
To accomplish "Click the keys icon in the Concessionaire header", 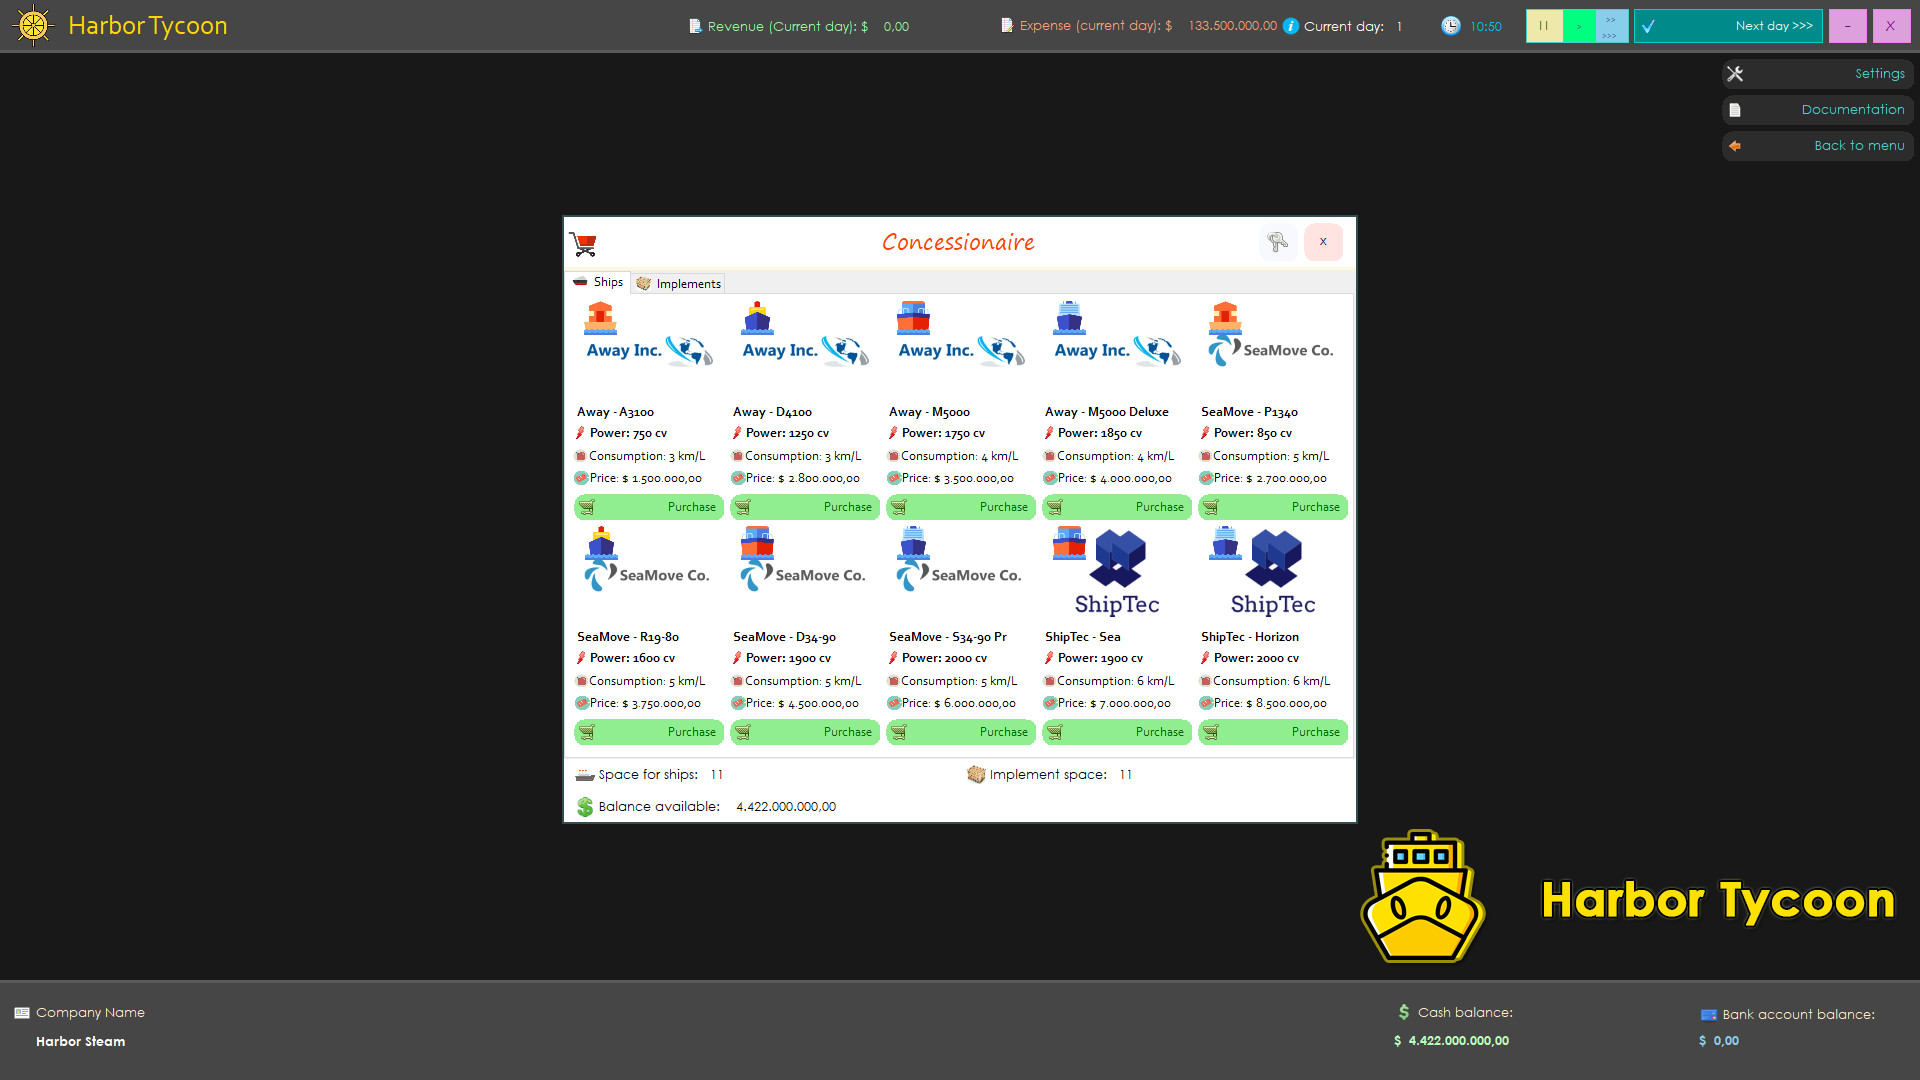I will tap(1278, 242).
